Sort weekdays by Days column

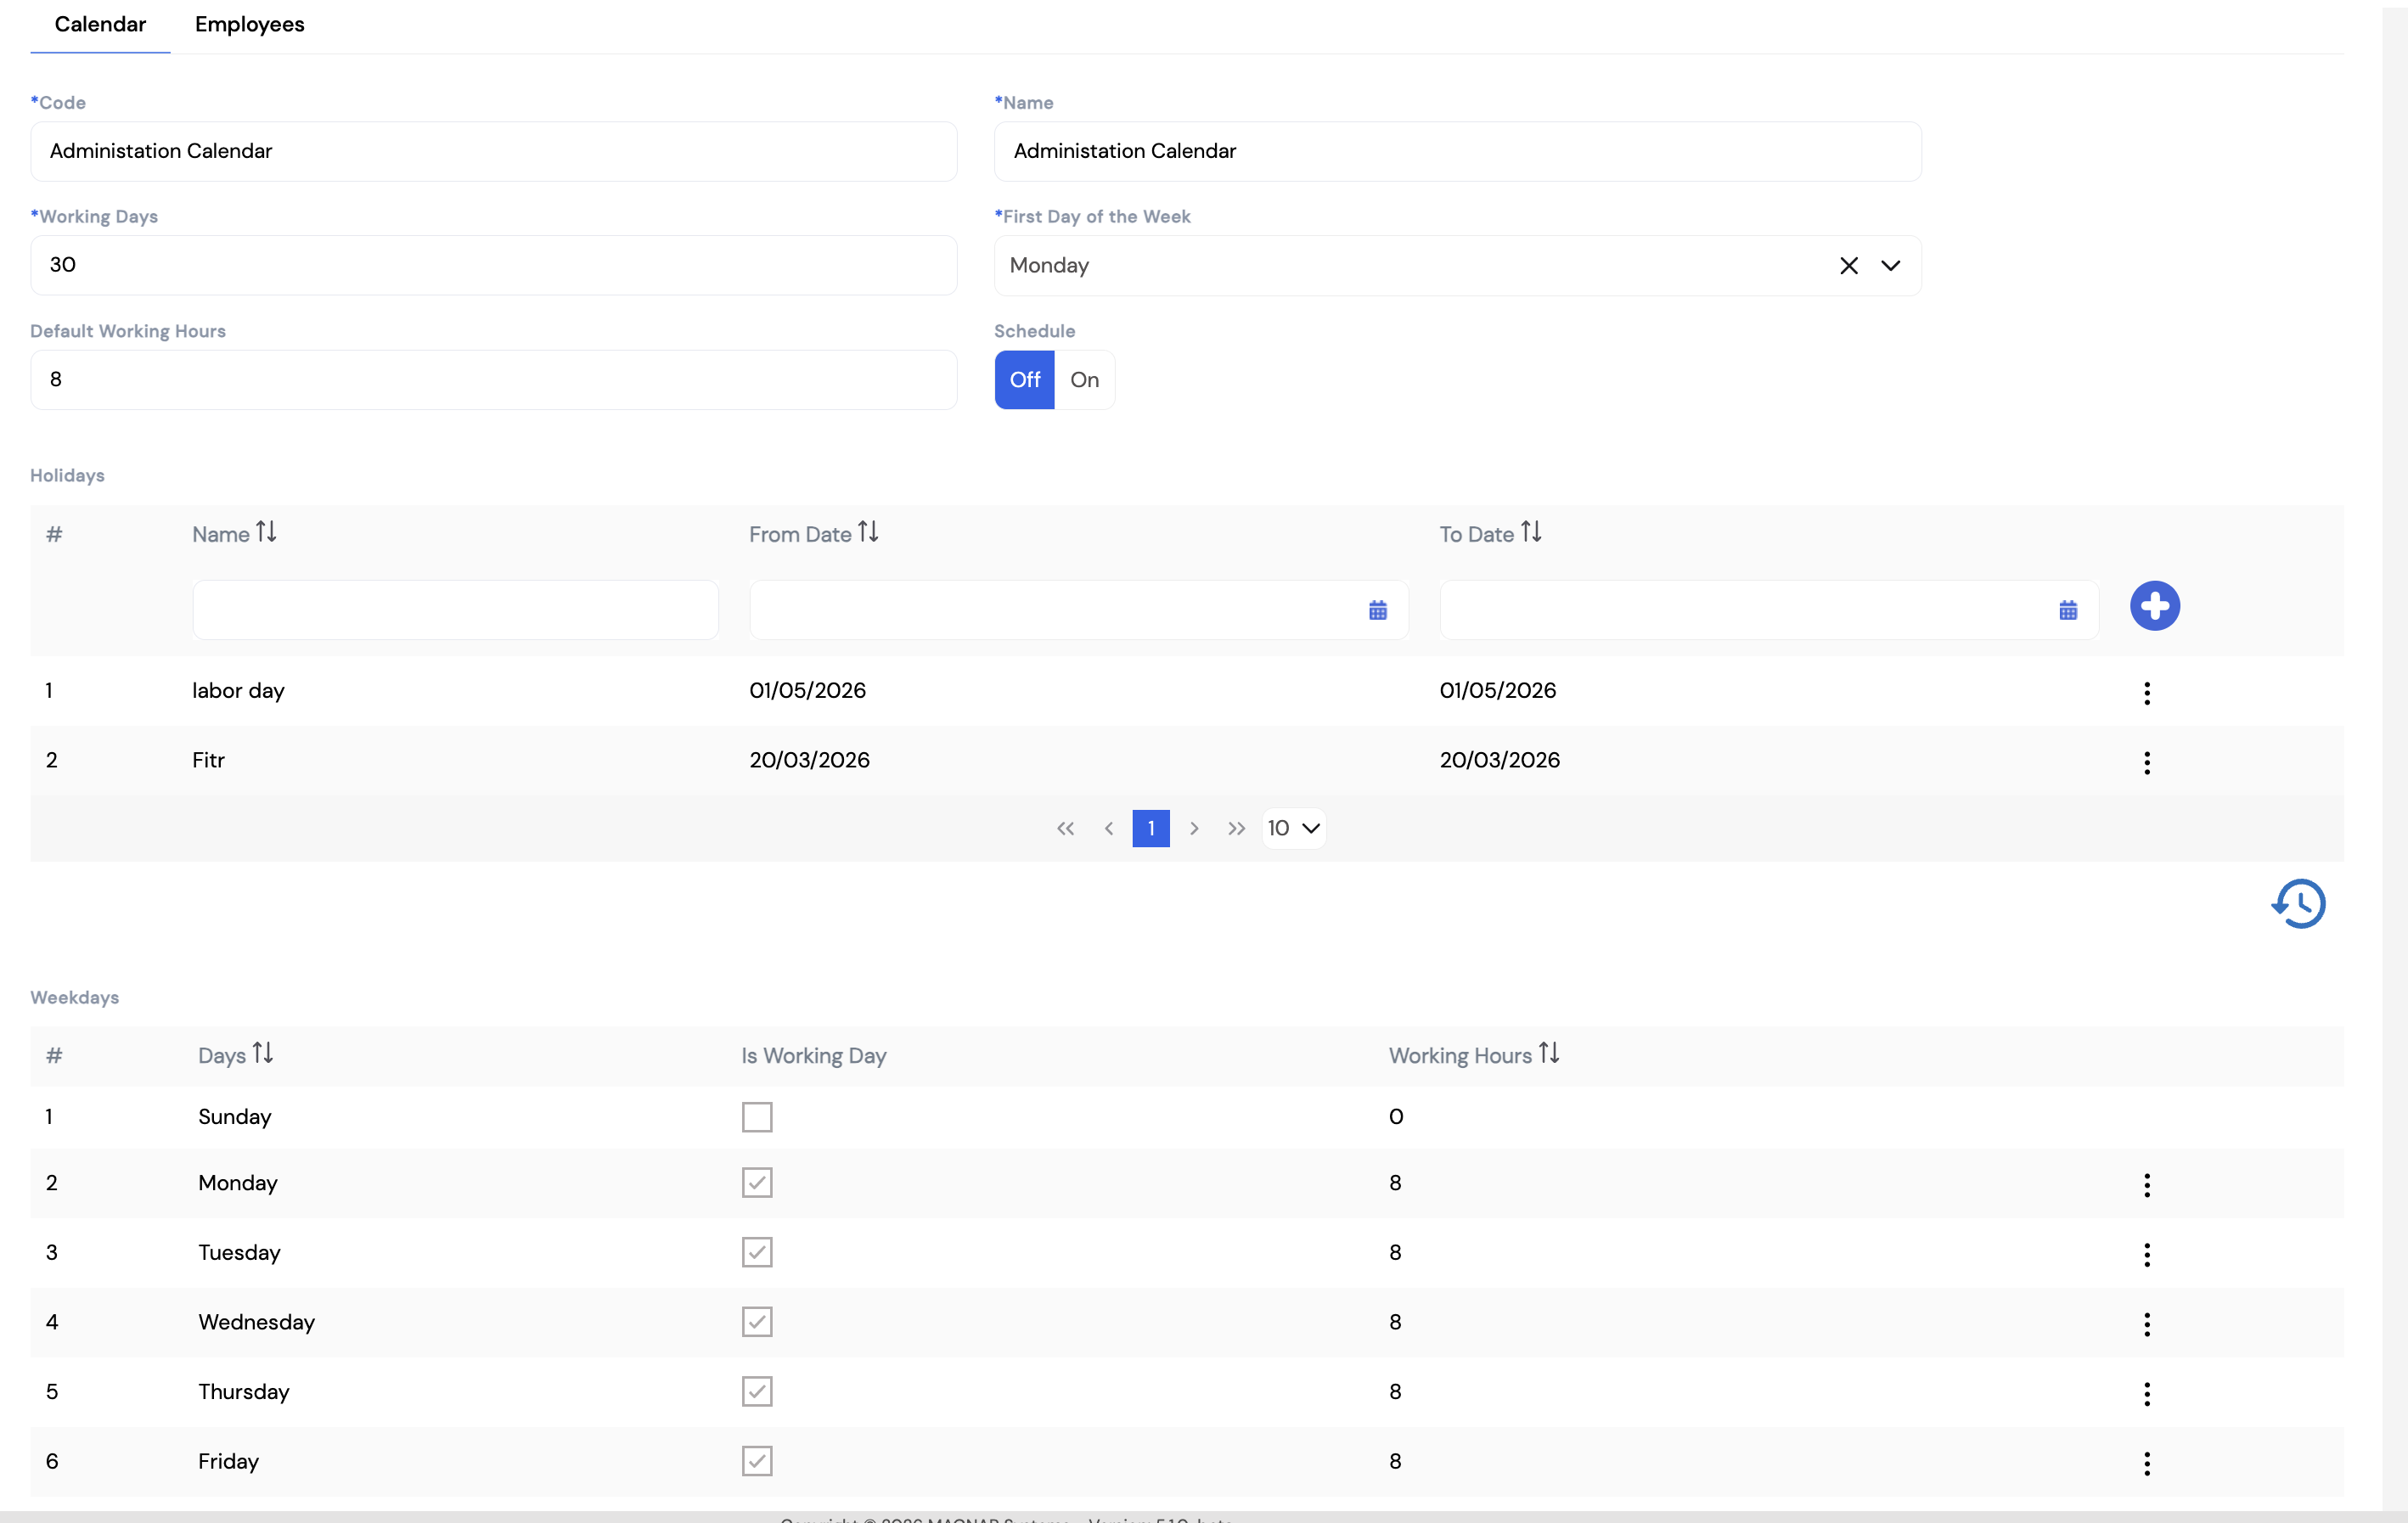263,1053
